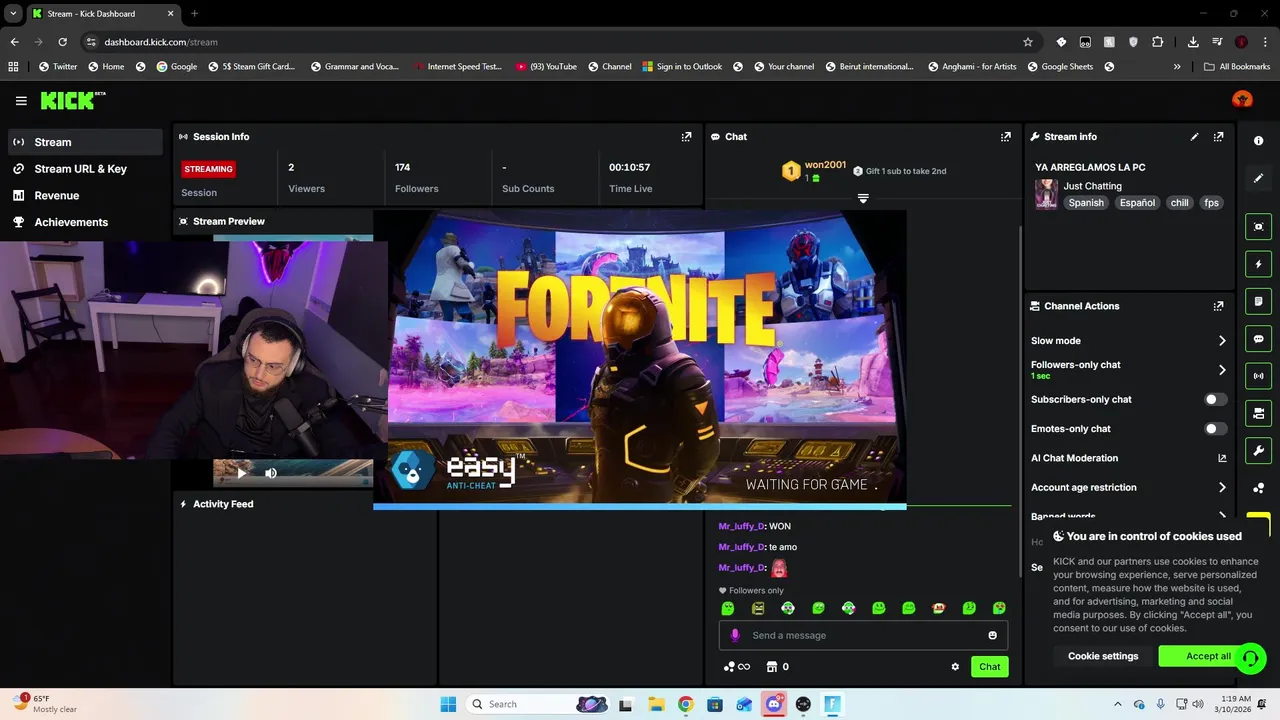The width and height of the screenshot is (1280, 720).
Task: Open the hamburger menu next to KICK logo
Action: coord(21,101)
